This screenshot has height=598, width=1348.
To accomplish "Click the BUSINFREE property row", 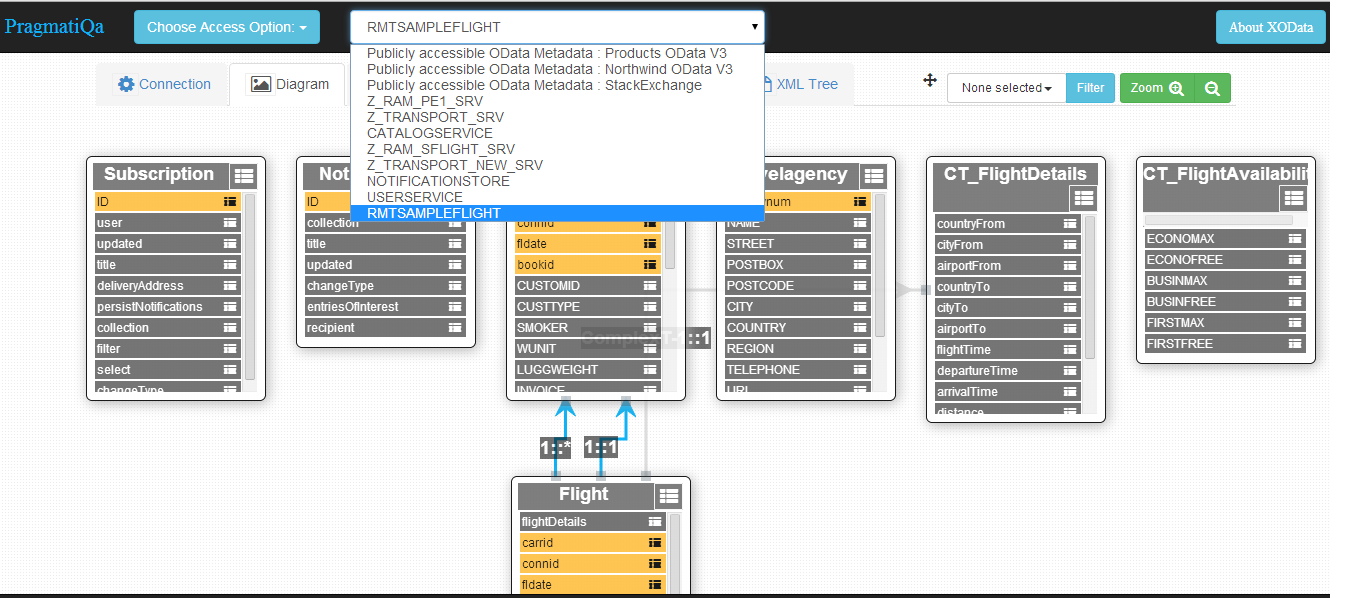I will [1225, 302].
